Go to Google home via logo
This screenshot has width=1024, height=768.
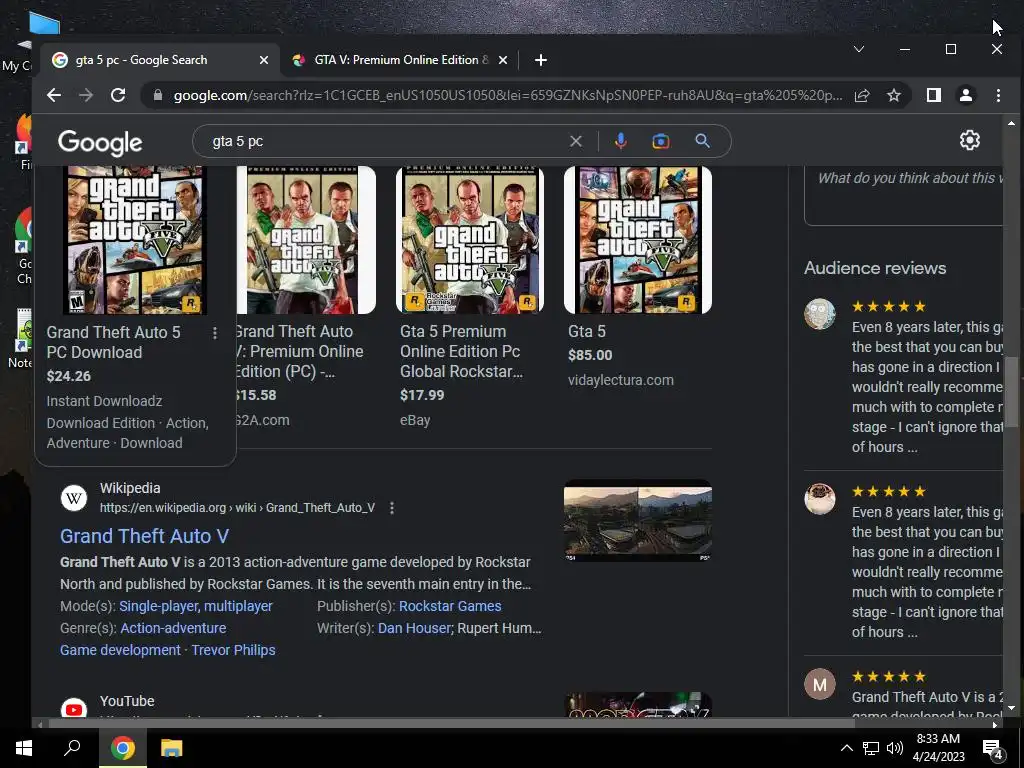[100, 142]
